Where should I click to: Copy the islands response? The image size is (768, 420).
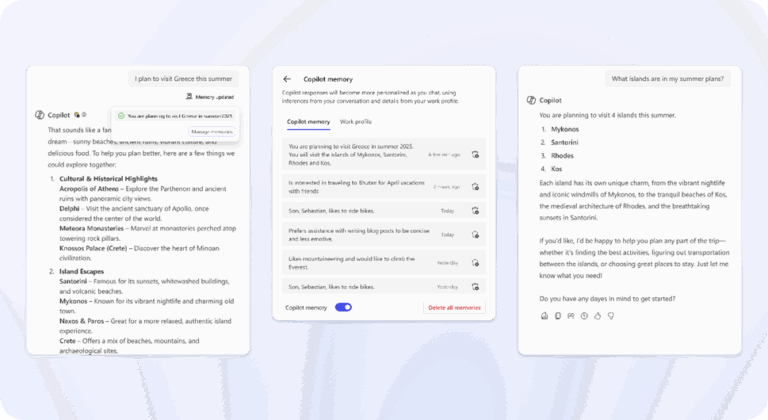click(557, 316)
